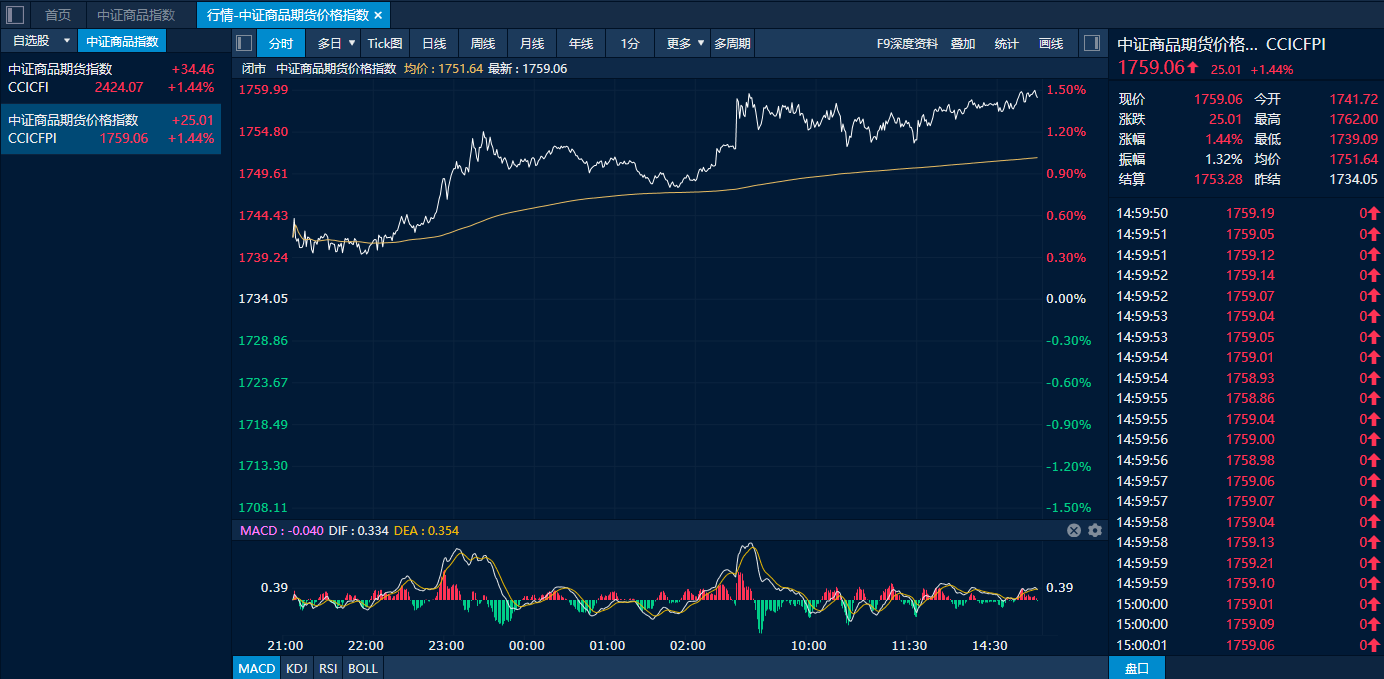Hide the right quote panel via toolbar icon
Viewport: 1384px width, 679px height.
click(x=1091, y=43)
